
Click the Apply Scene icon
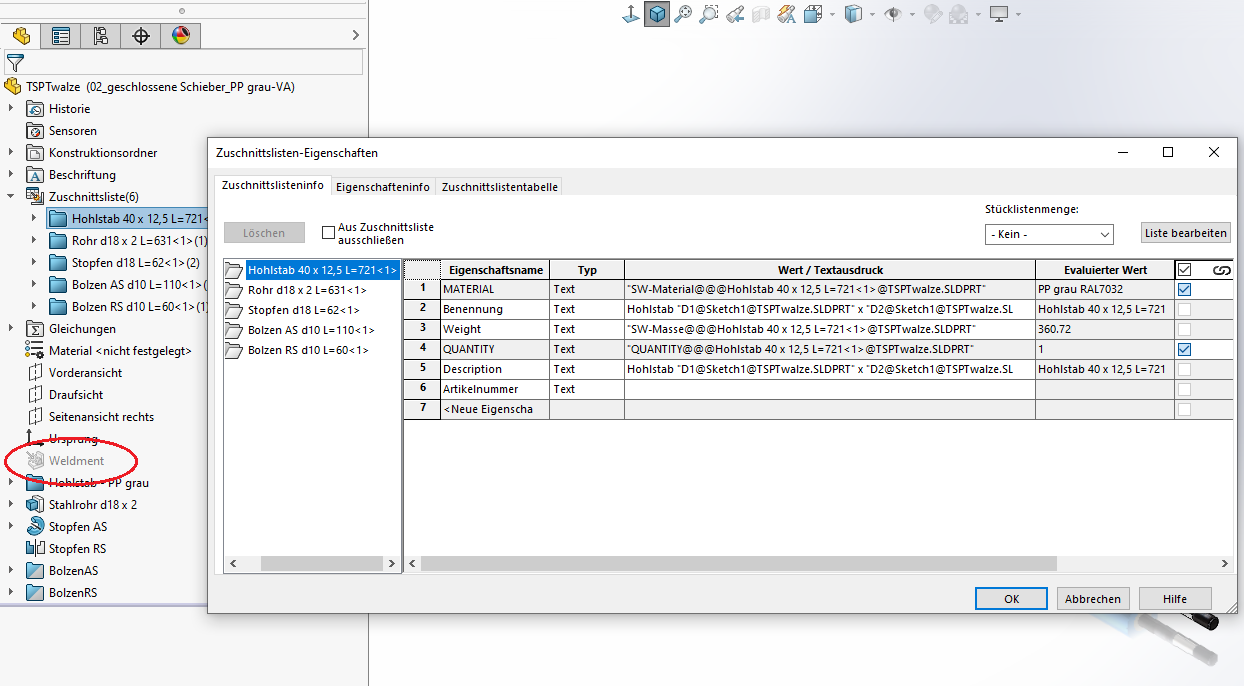pyautogui.click(x=959, y=14)
